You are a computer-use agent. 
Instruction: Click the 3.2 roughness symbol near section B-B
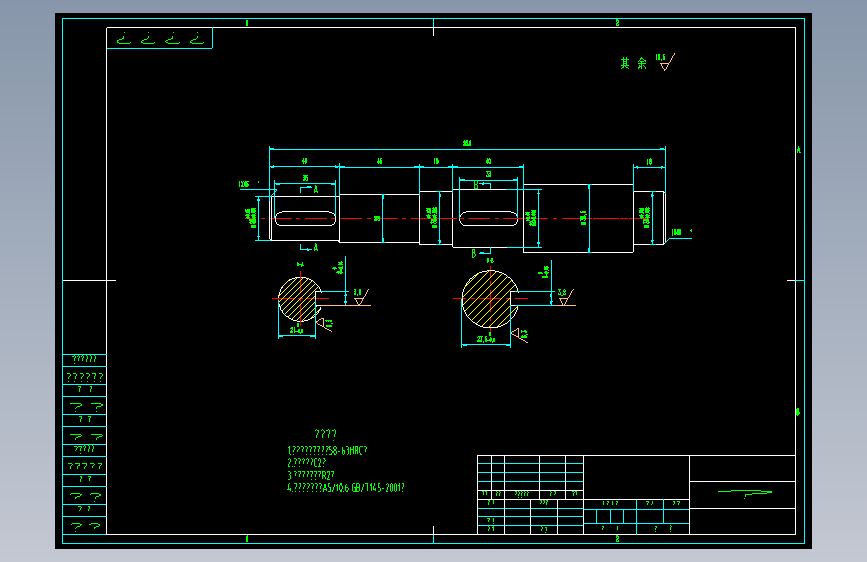pos(566,296)
